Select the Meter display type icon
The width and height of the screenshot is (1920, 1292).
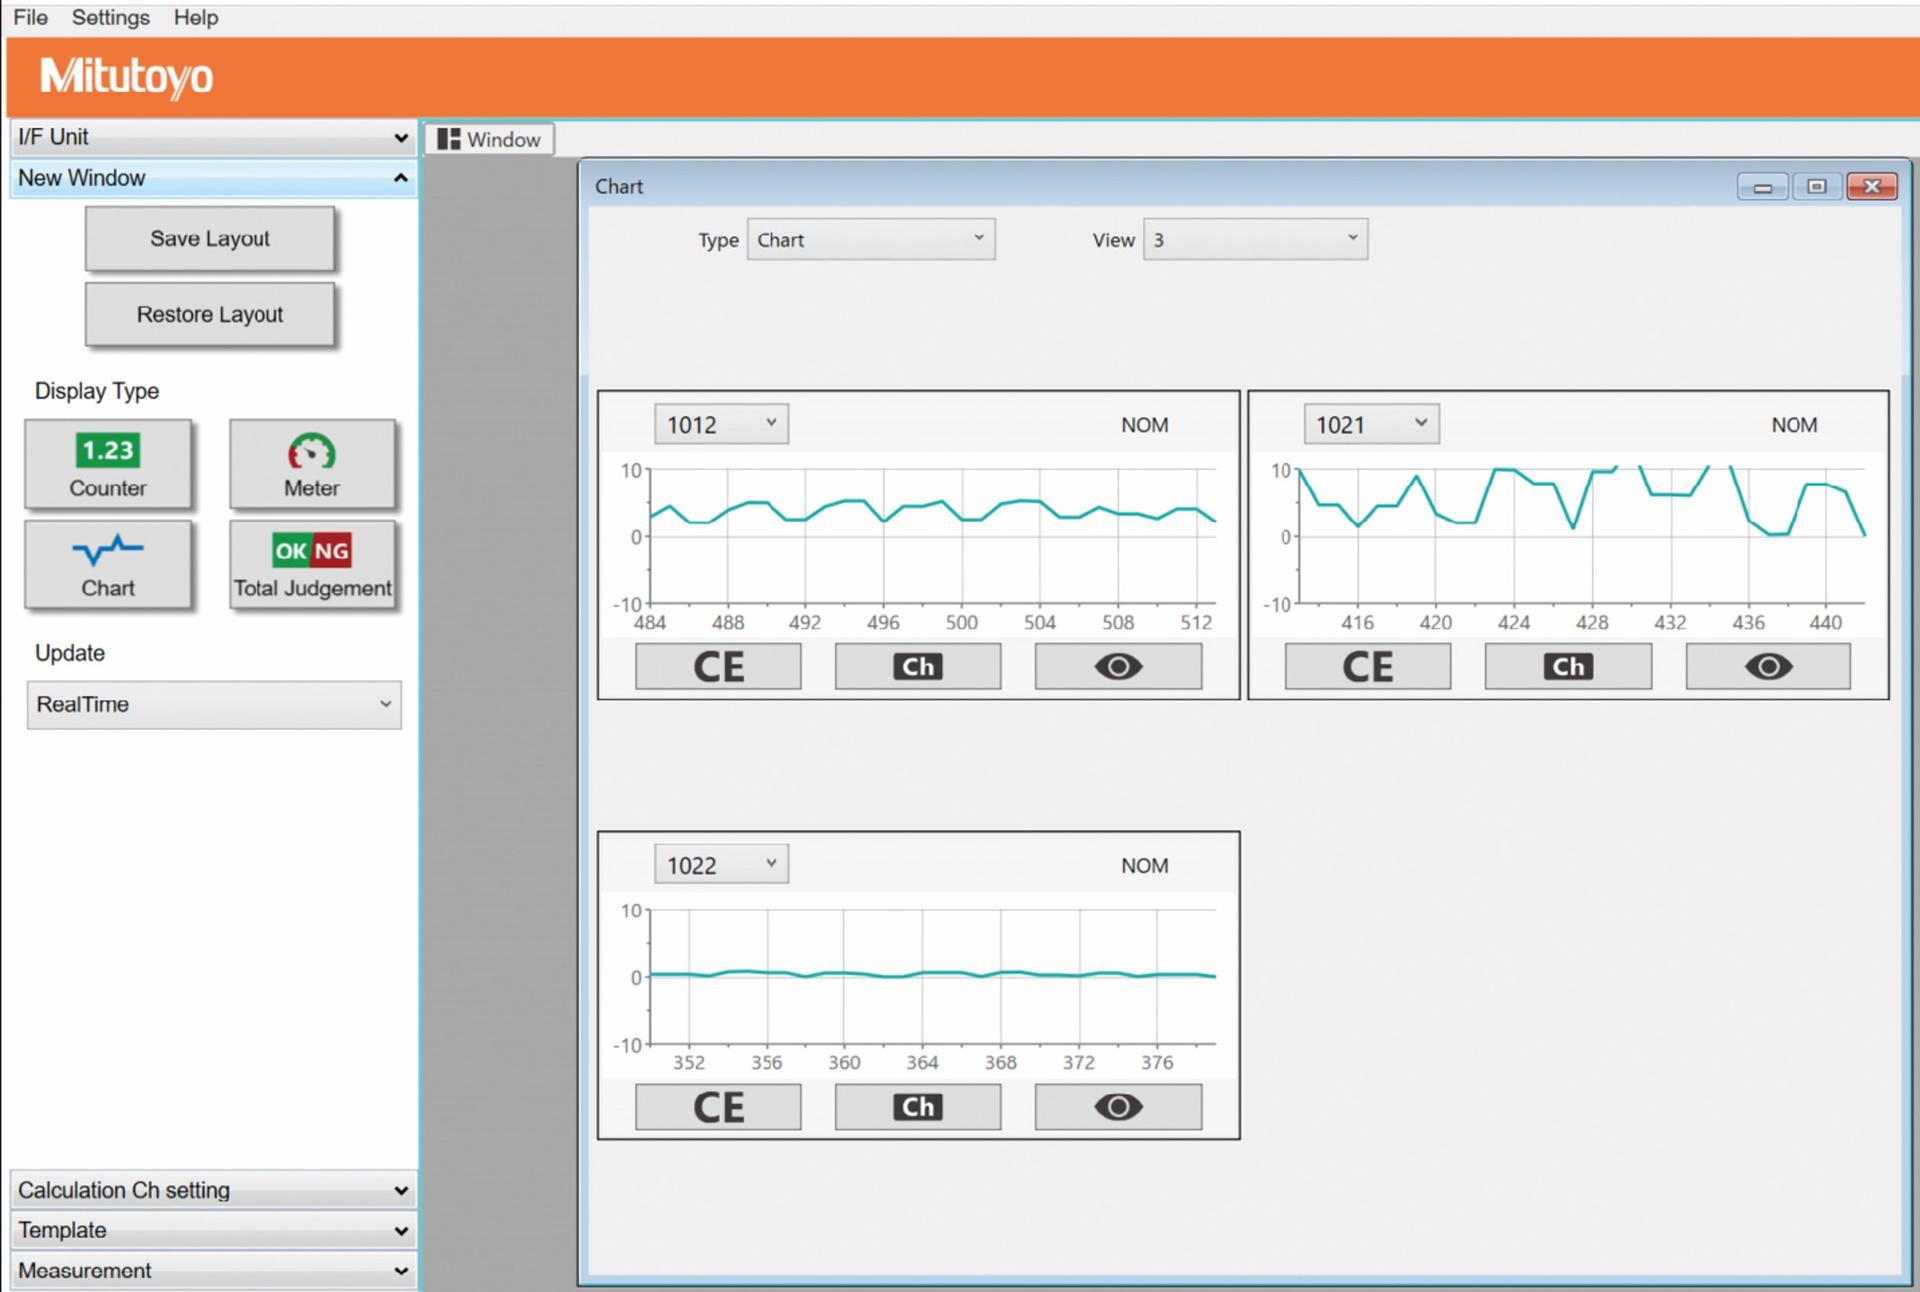point(312,463)
